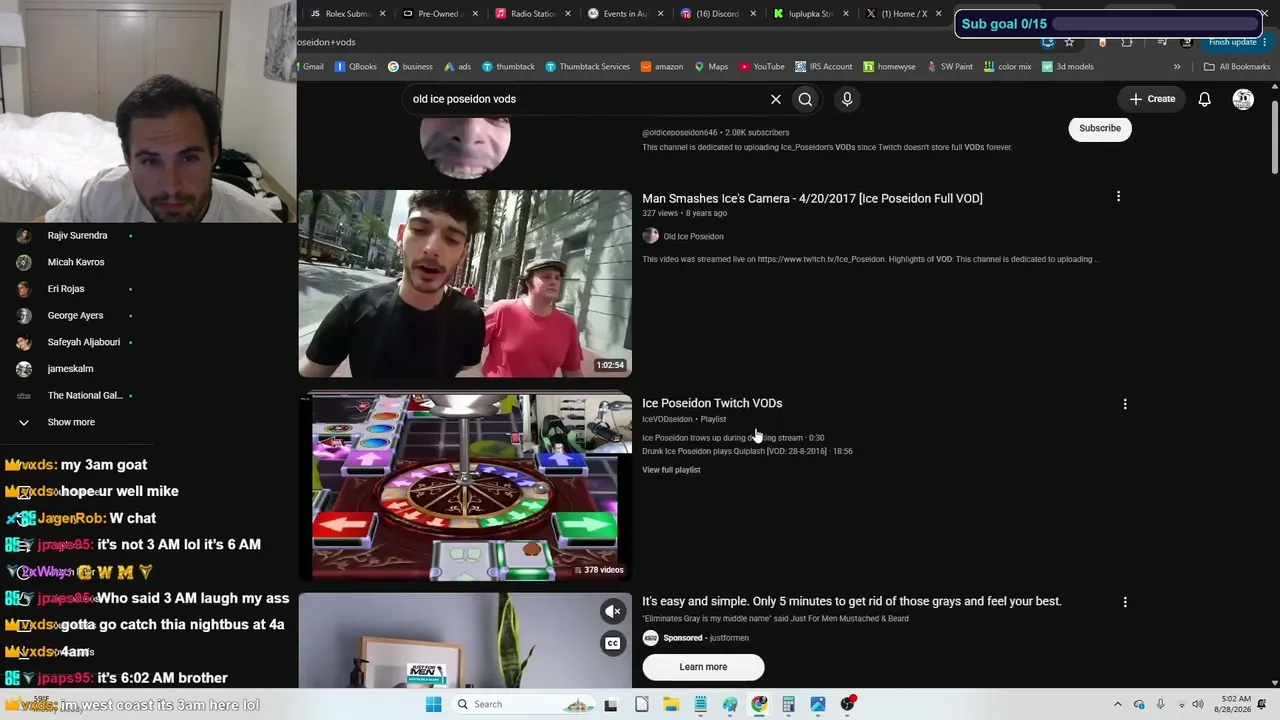Click the magnifying glass search button
This screenshot has height=720, width=1280.
click(805, 99)
